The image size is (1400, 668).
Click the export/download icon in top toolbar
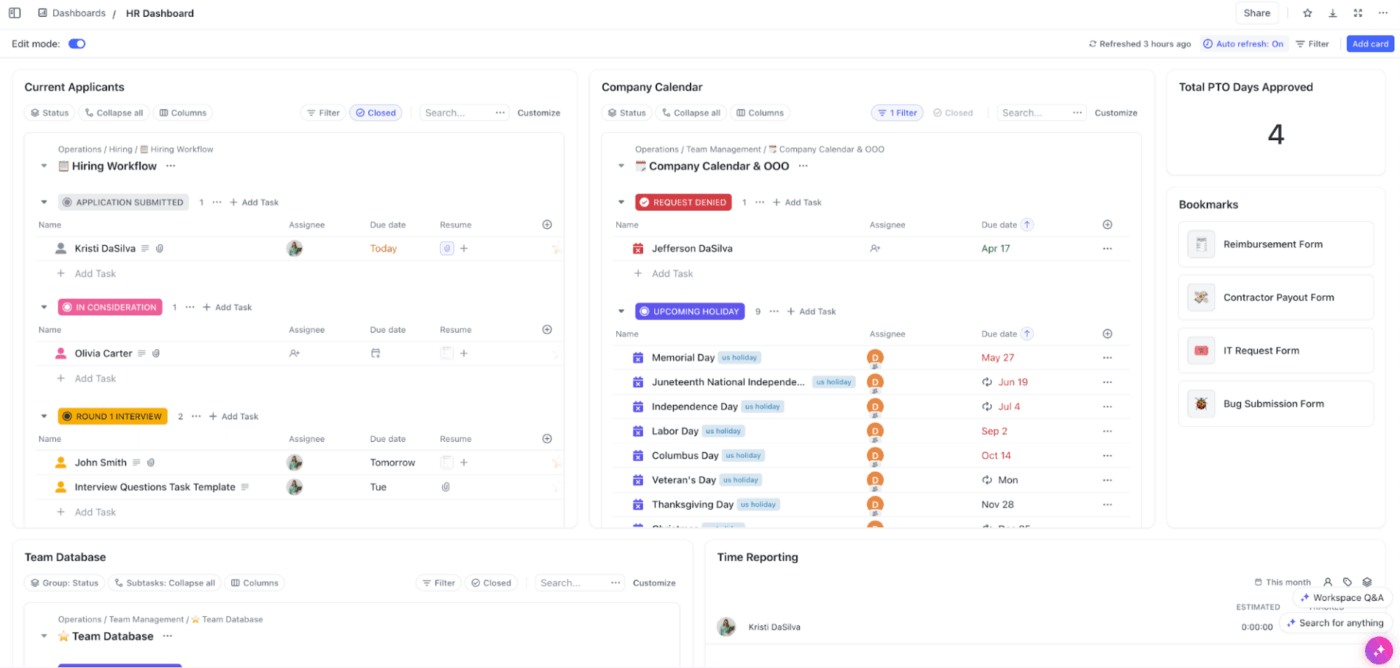click(x=1332, y=13)
